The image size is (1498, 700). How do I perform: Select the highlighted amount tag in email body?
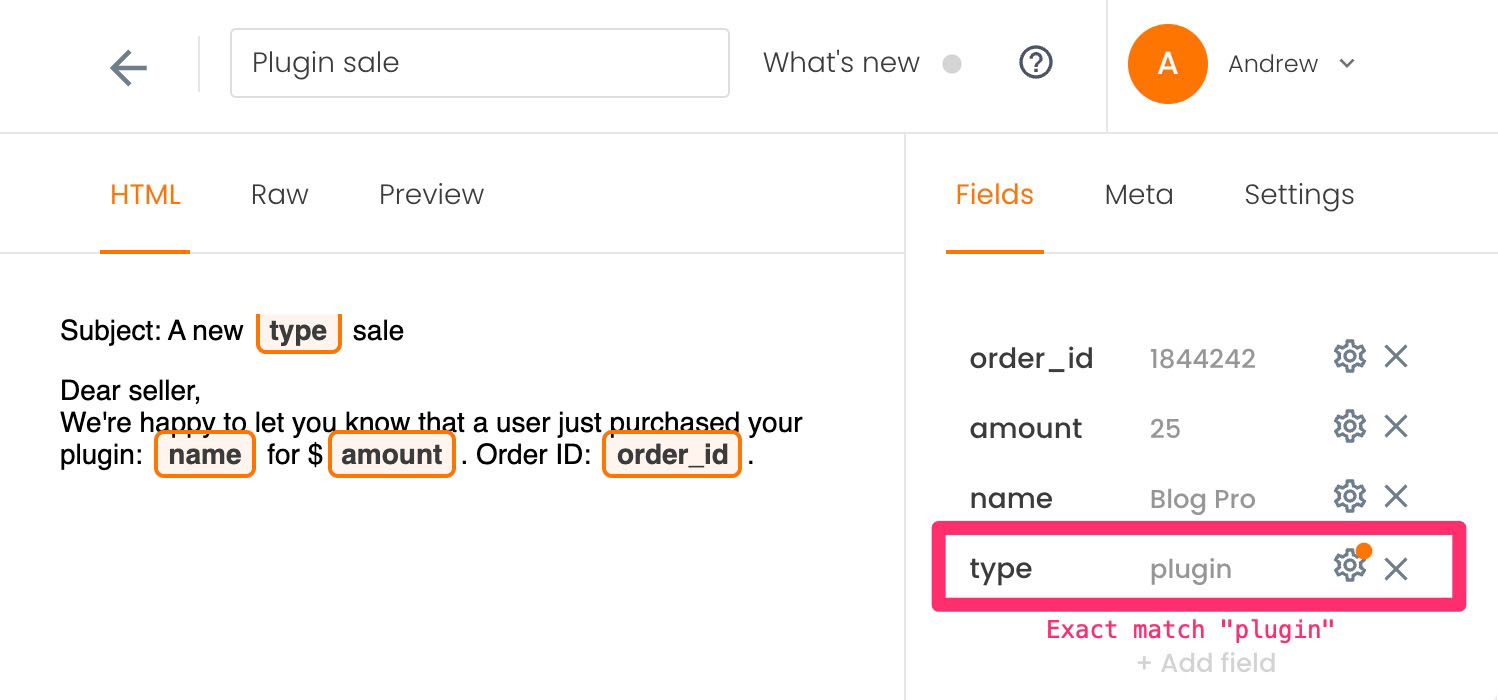pos(392,455)
